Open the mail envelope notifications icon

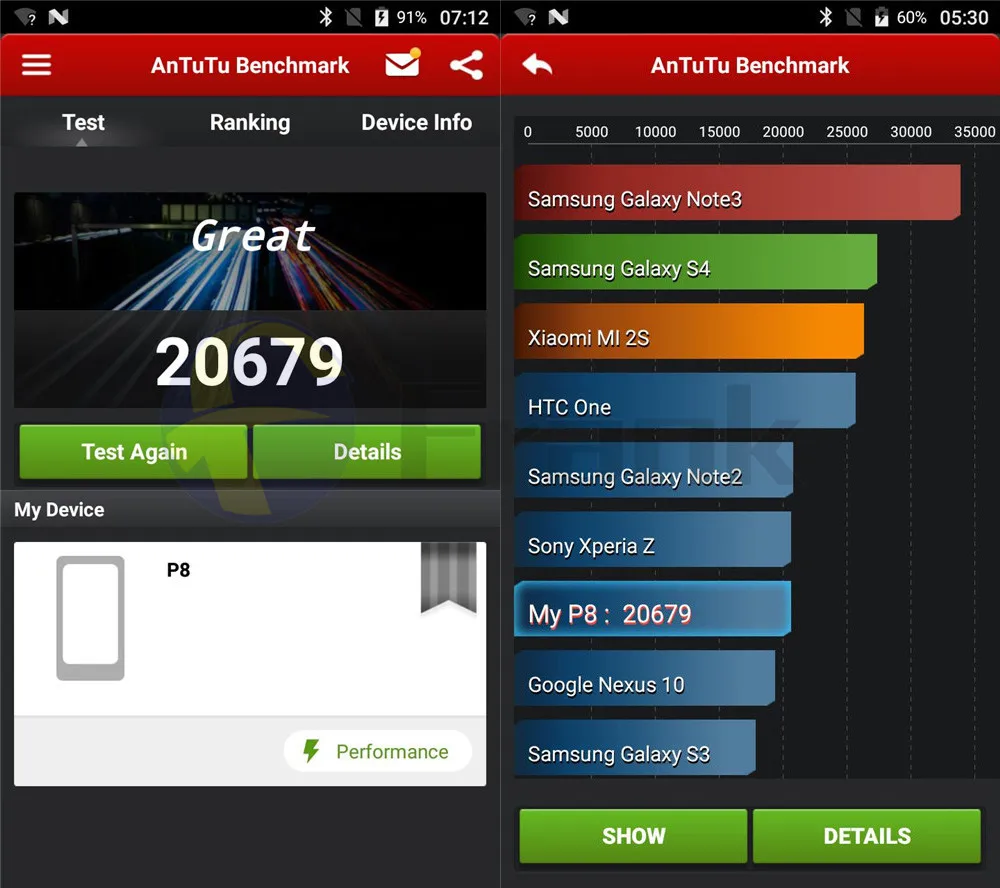point(402,63)
